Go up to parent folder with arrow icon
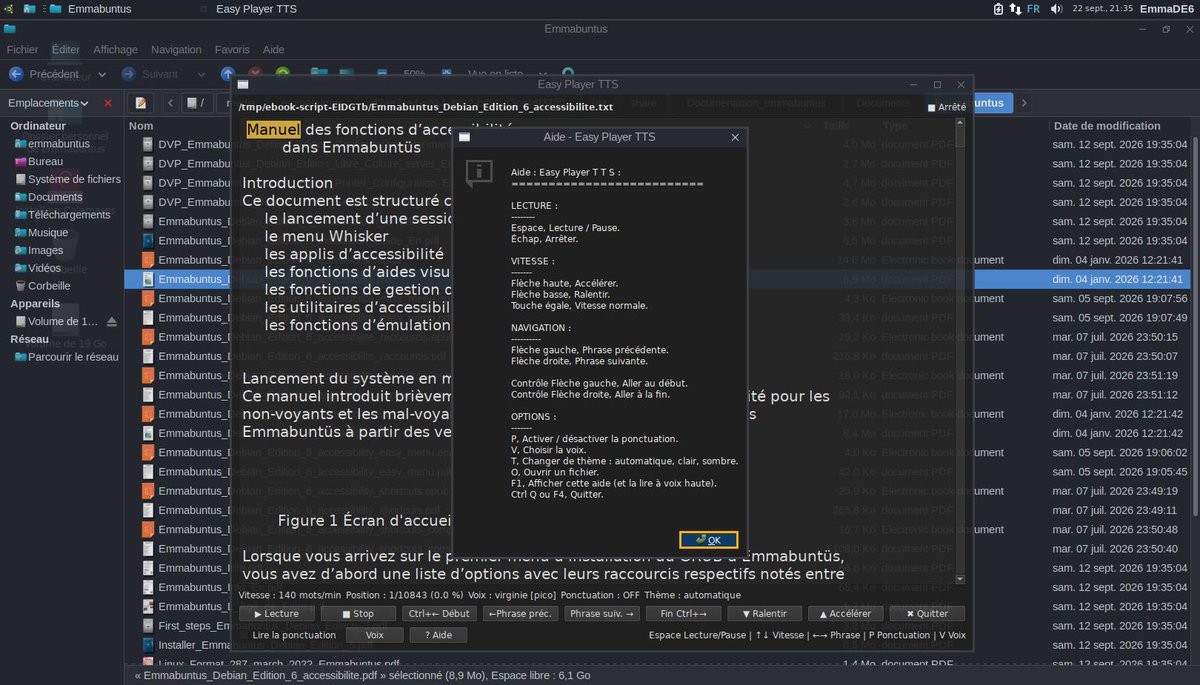Screen dimensions: 1200x685 point(228,74)
